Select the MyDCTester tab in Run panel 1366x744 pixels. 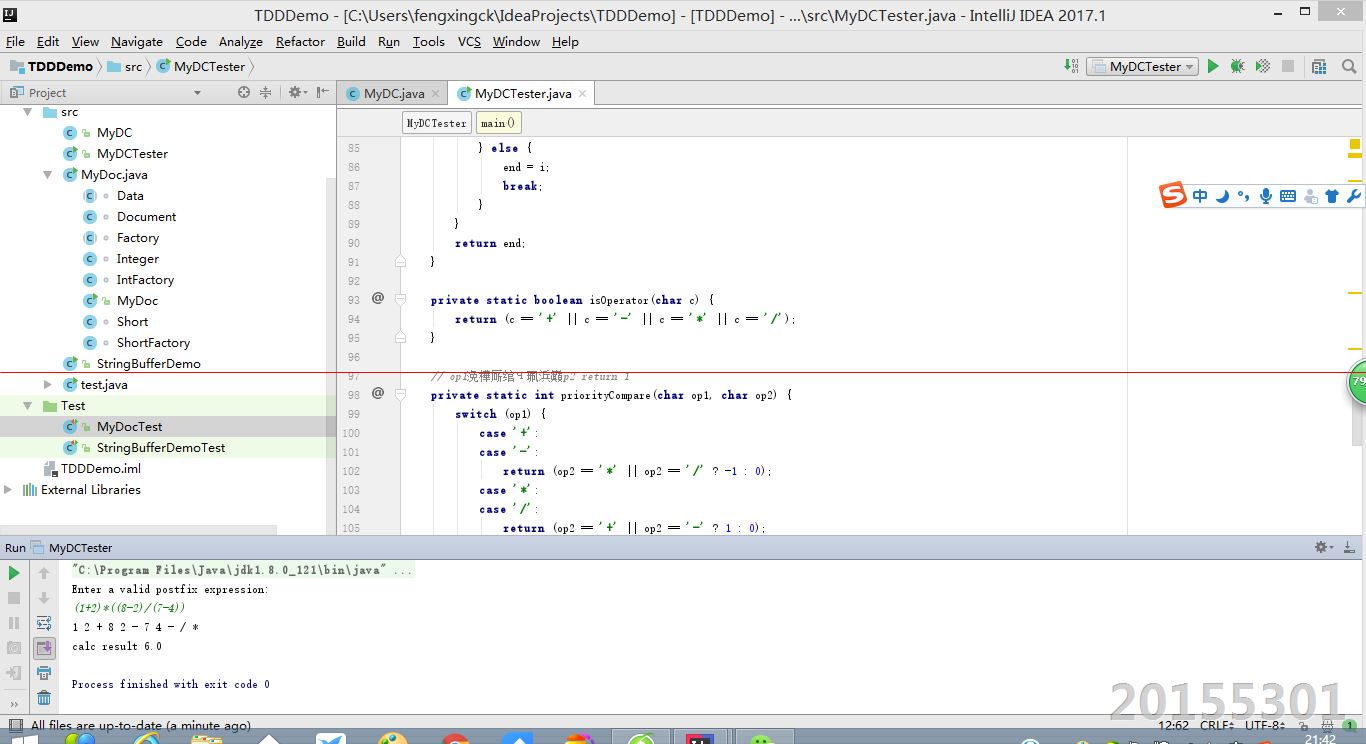tap(80, 547)
